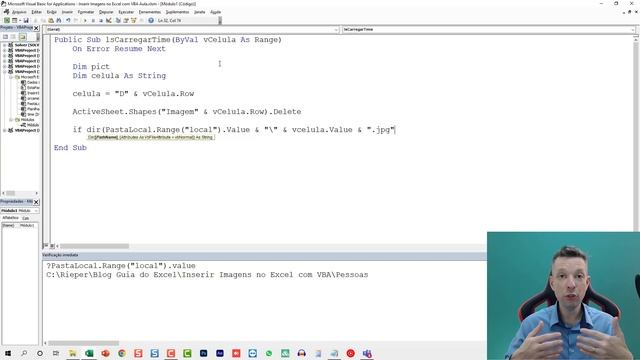Click the Break pause icon in toolbar

click(93, 20)
